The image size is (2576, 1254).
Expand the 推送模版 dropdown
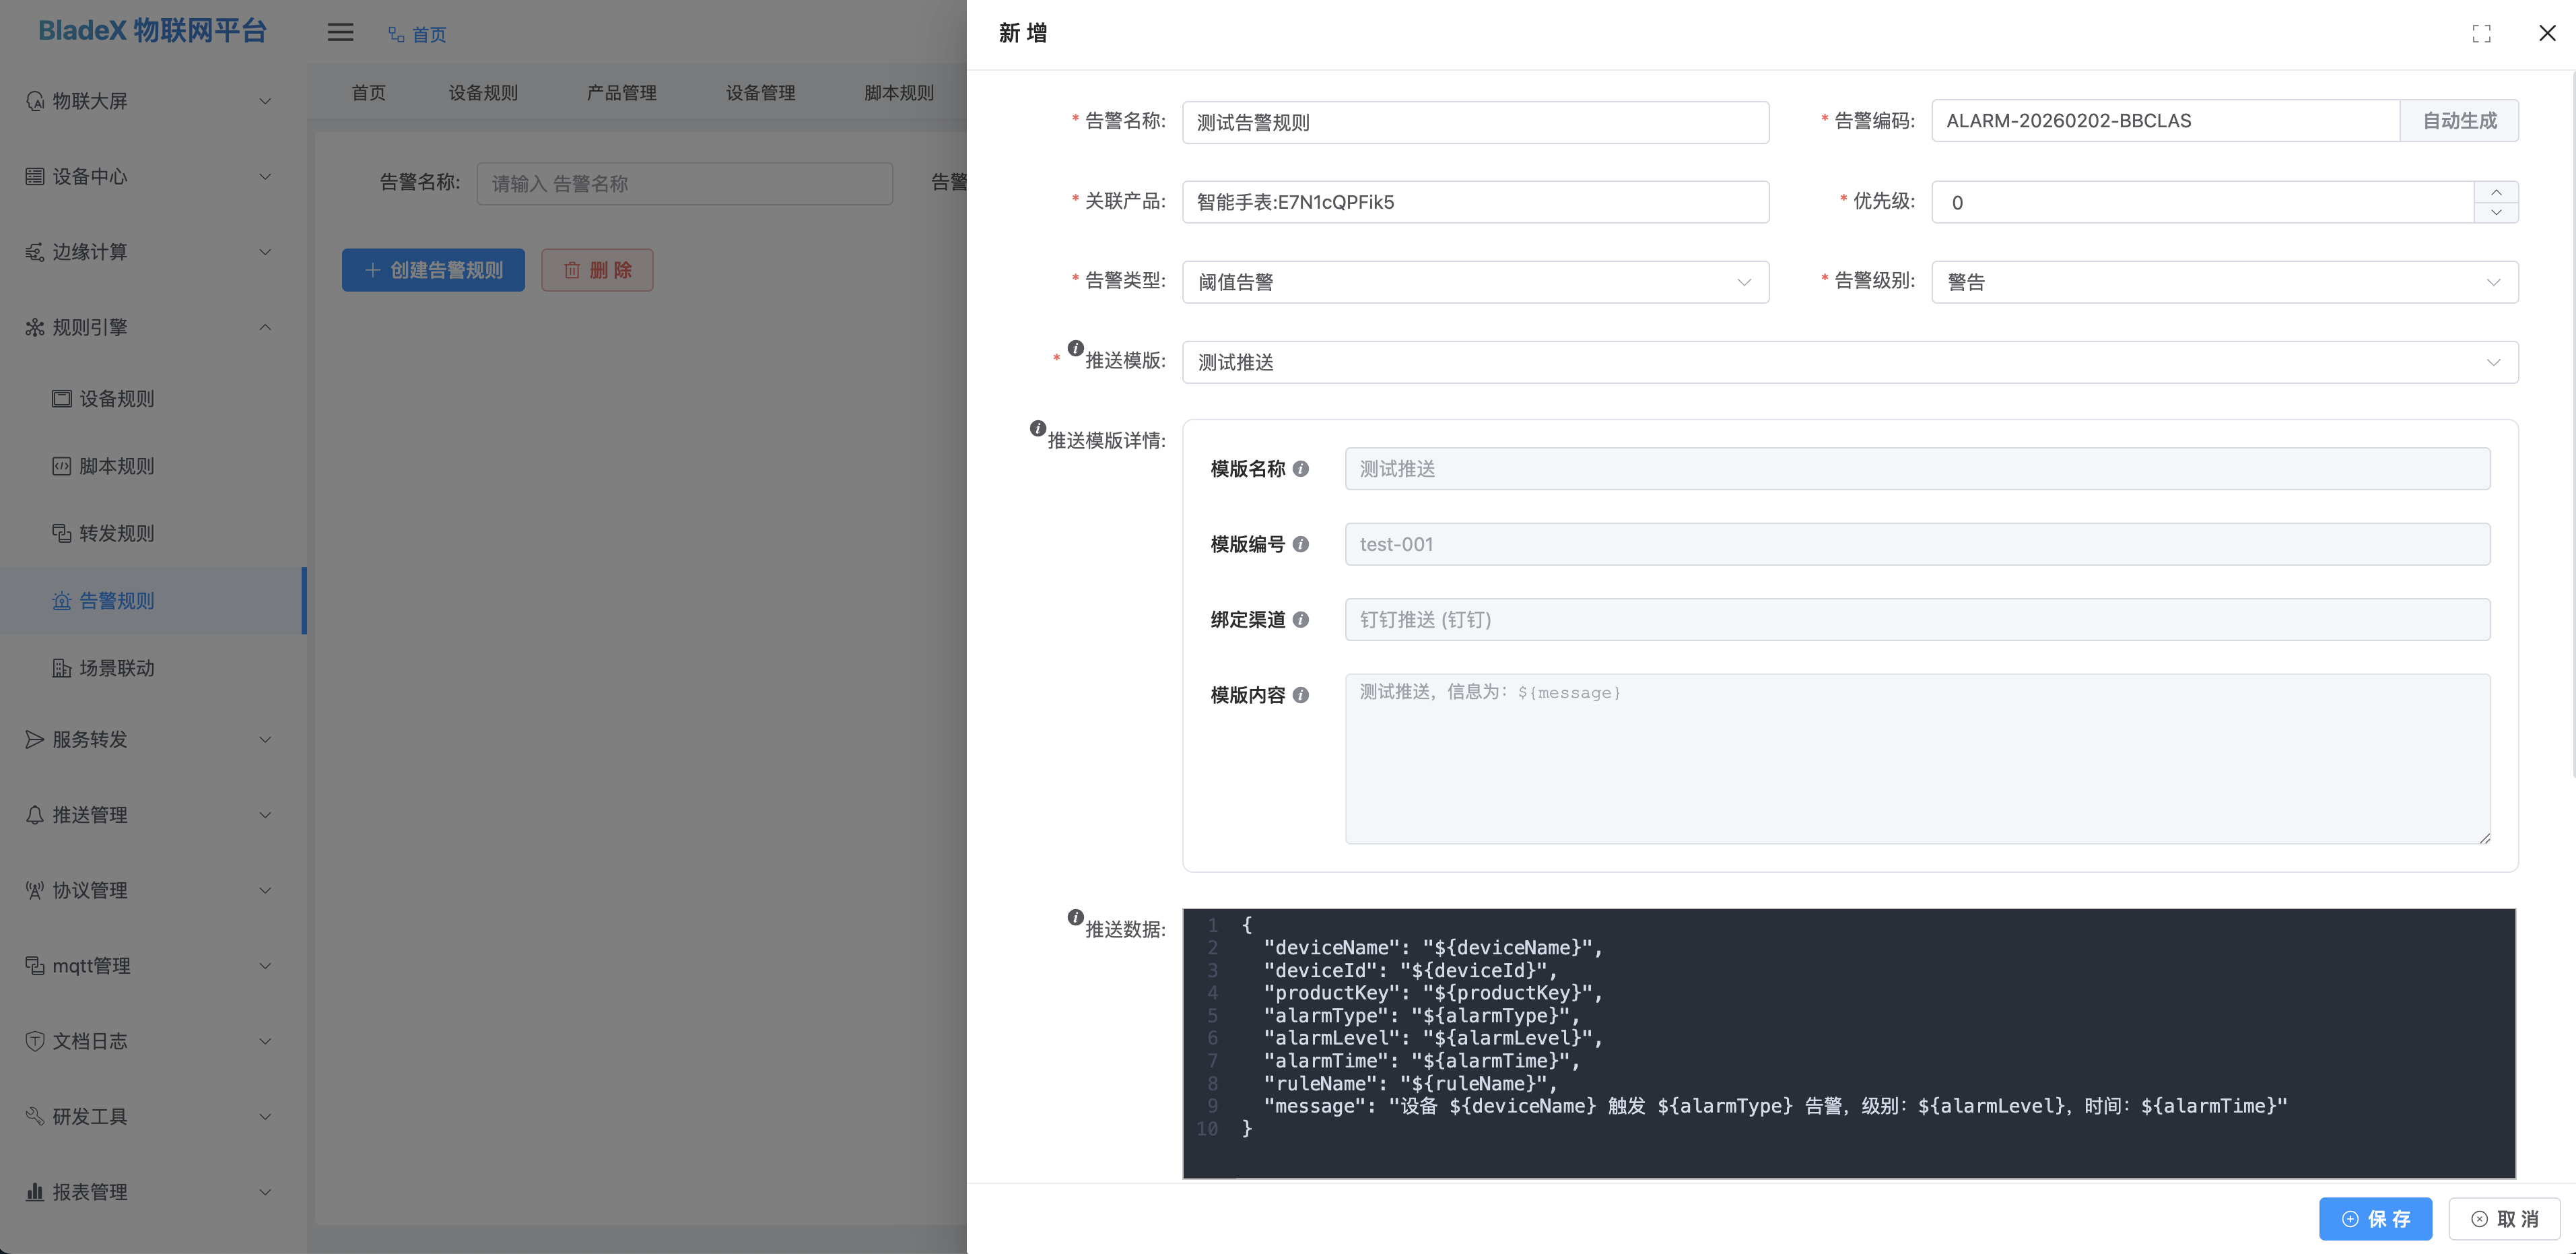[1849, 362]
